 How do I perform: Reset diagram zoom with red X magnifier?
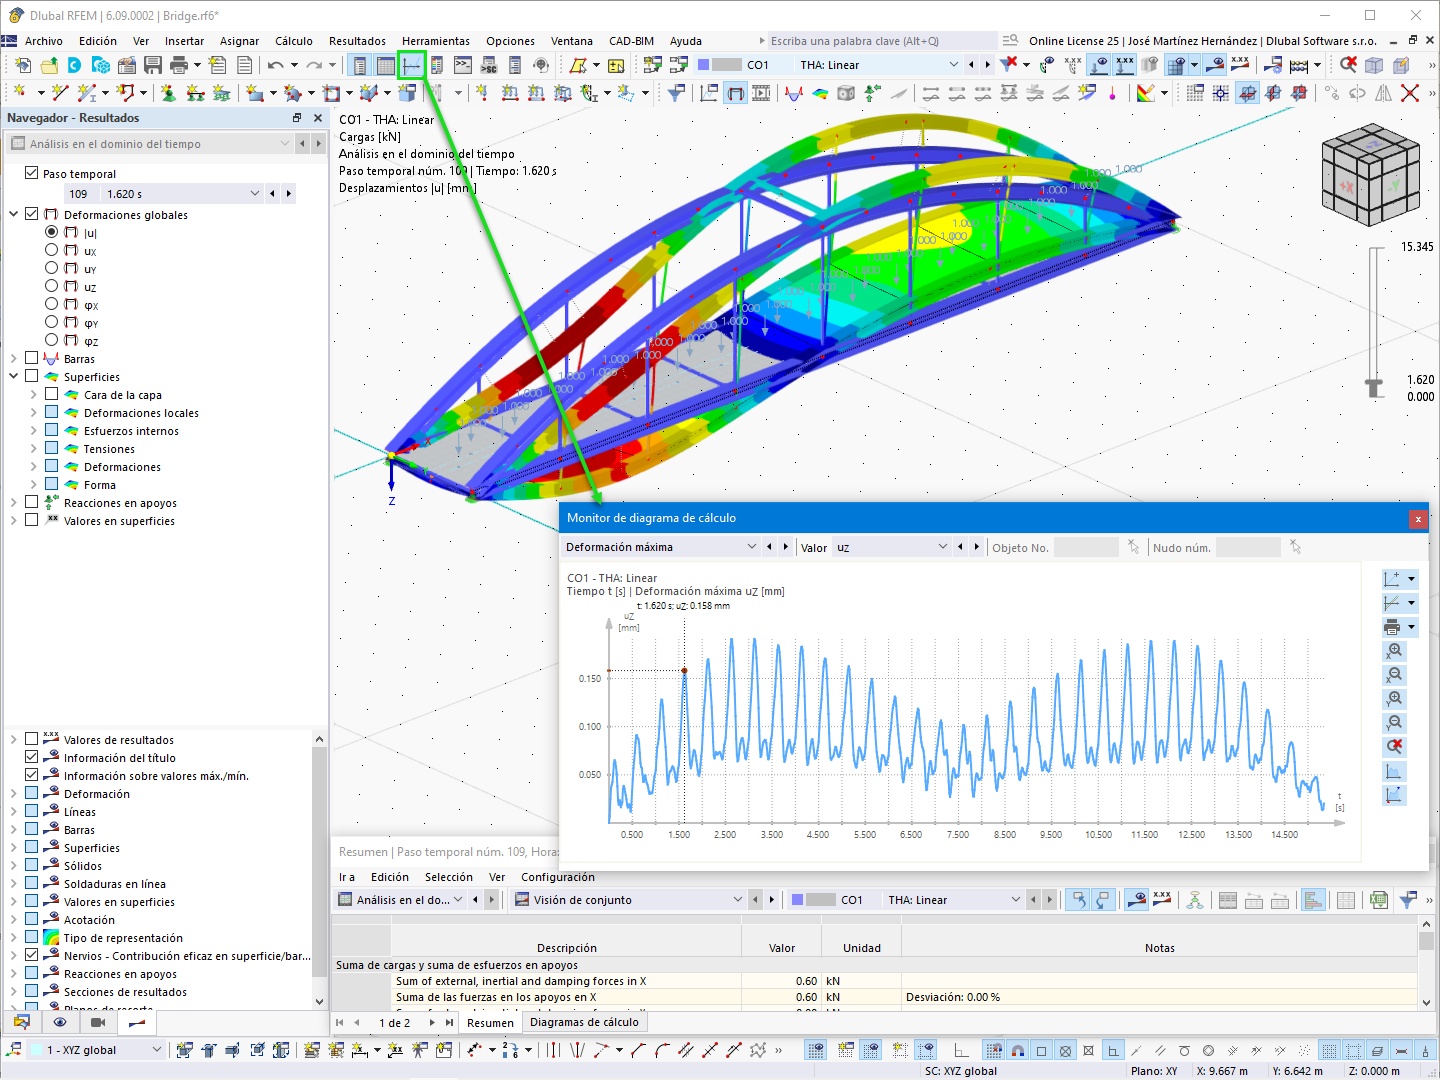pos(1395,747)
